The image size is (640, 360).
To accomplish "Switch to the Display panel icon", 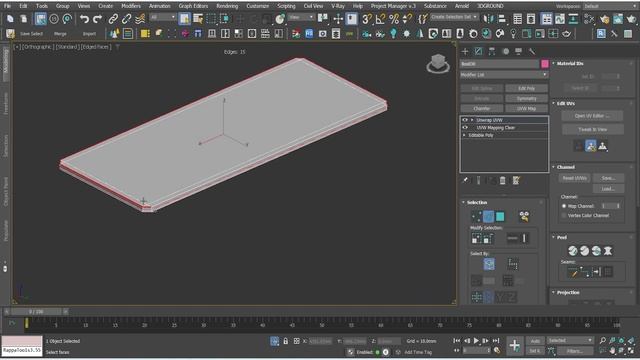I will (518, 51).
